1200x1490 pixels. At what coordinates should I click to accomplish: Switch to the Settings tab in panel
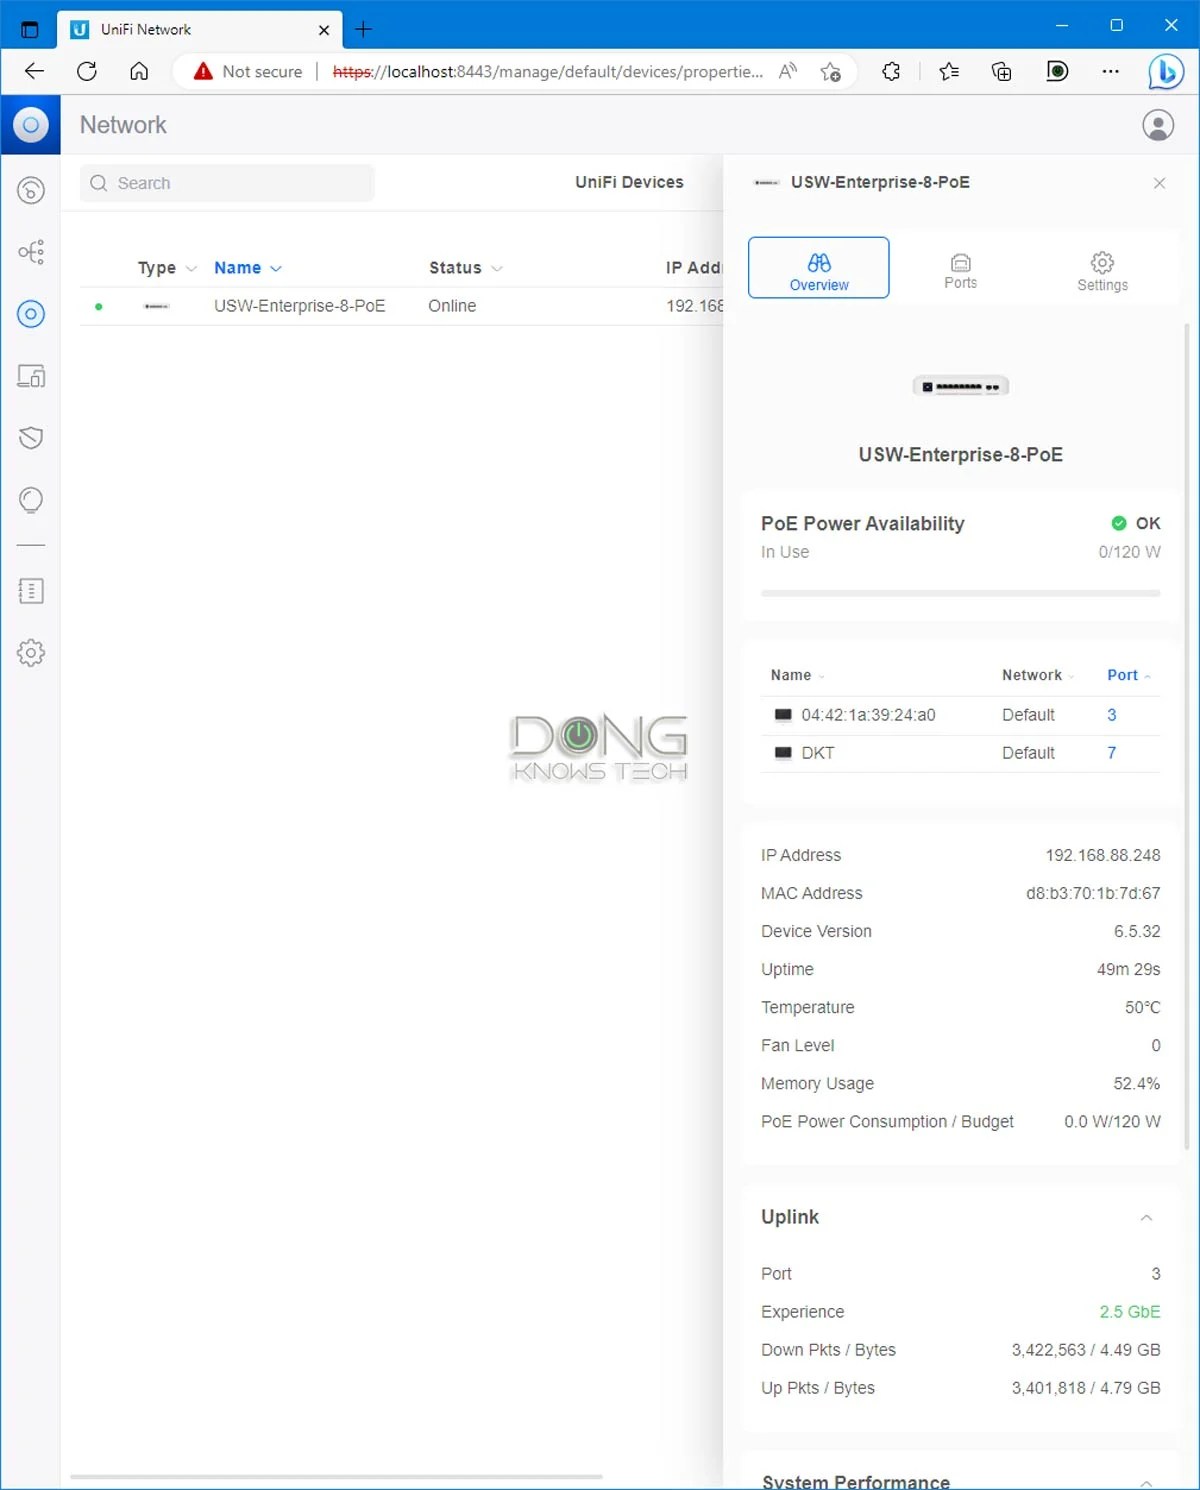(1102, 268)
